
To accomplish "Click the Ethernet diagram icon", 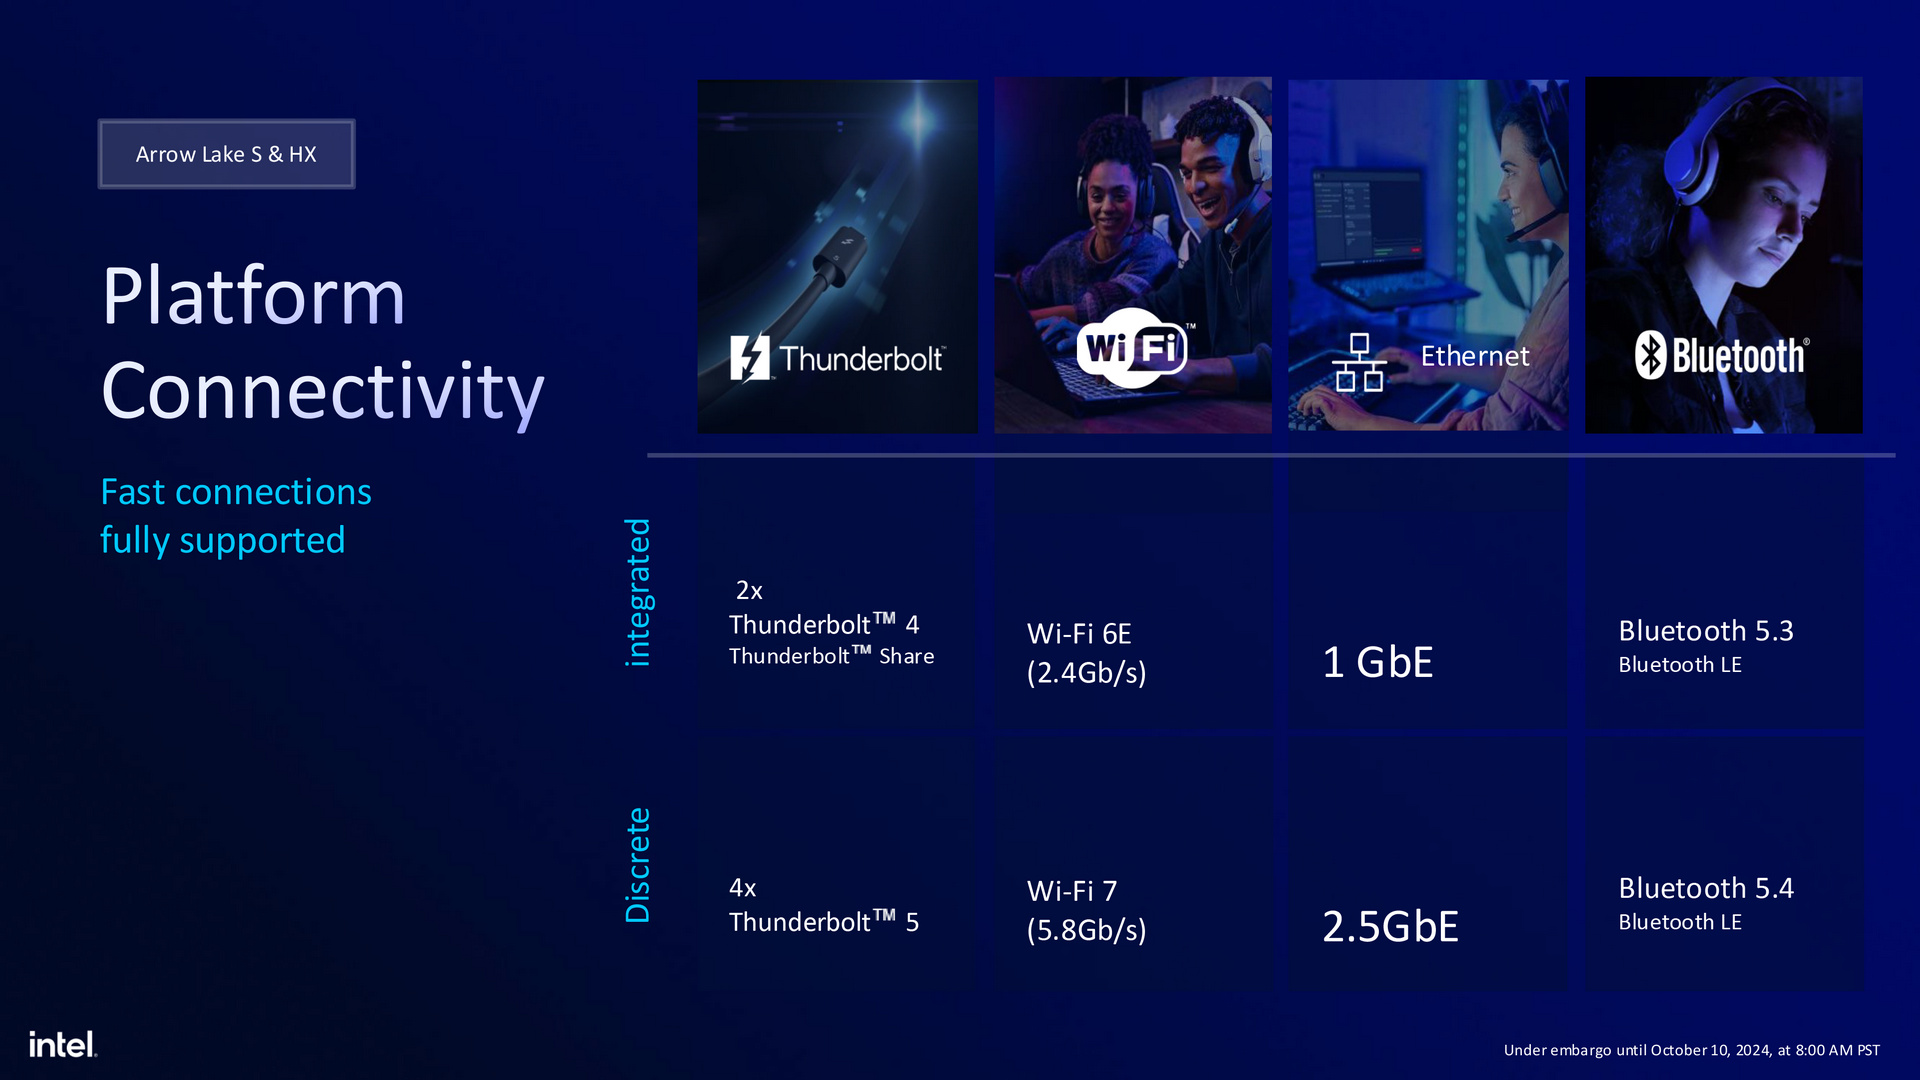I will [1358, 361].
